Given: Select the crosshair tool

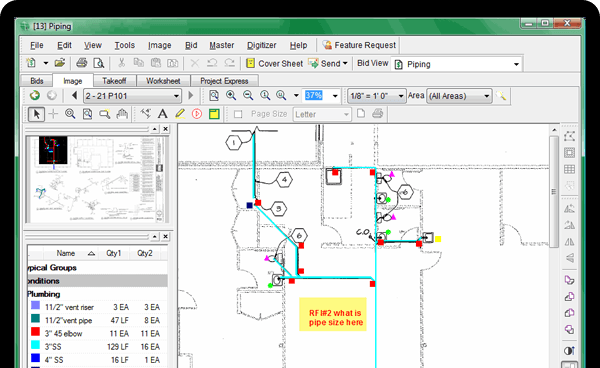Looking at the screenshot, I should tap(53, 114).
